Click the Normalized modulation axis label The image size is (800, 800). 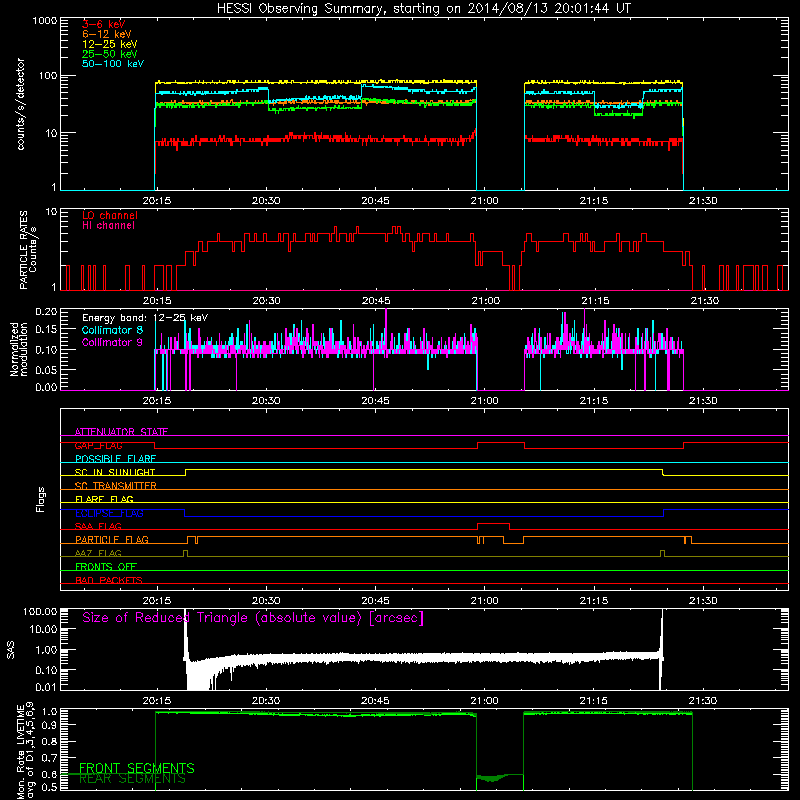tap(19, 349)
